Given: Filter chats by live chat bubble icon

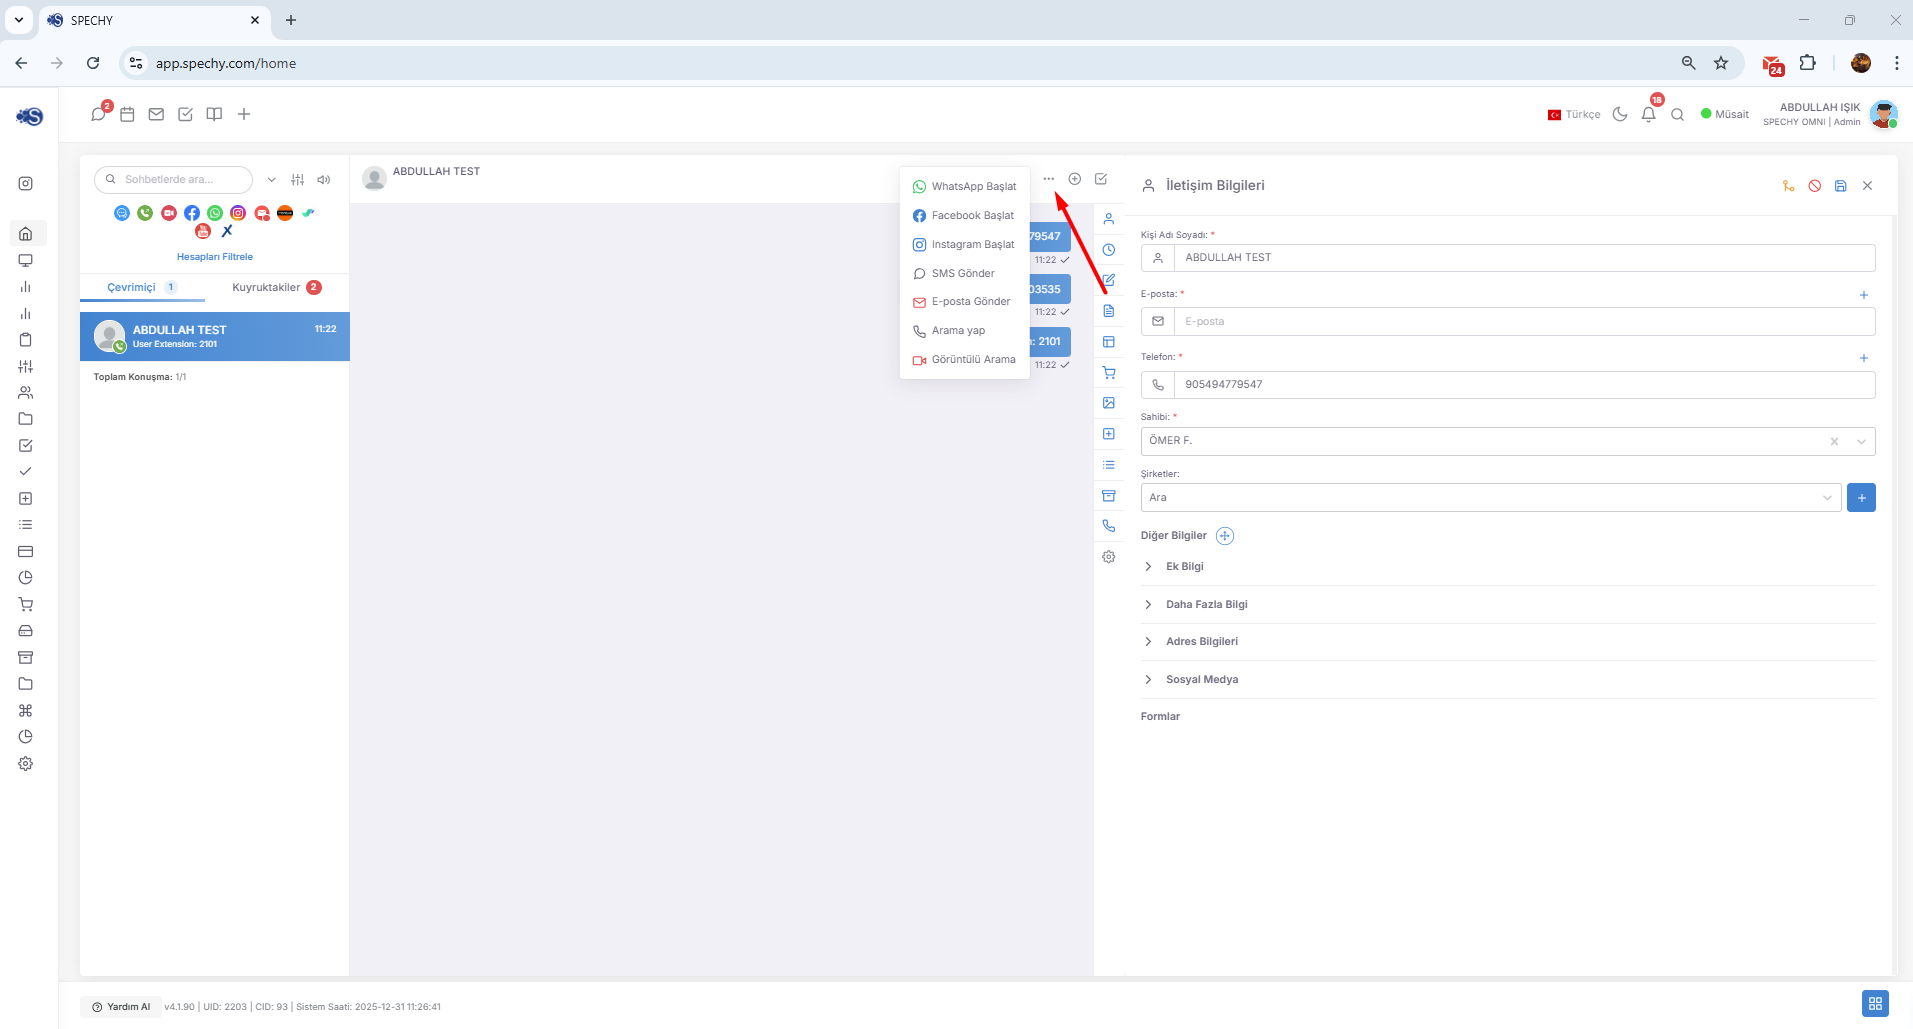Looking at the screenshot, I should [x=122, y=213].
